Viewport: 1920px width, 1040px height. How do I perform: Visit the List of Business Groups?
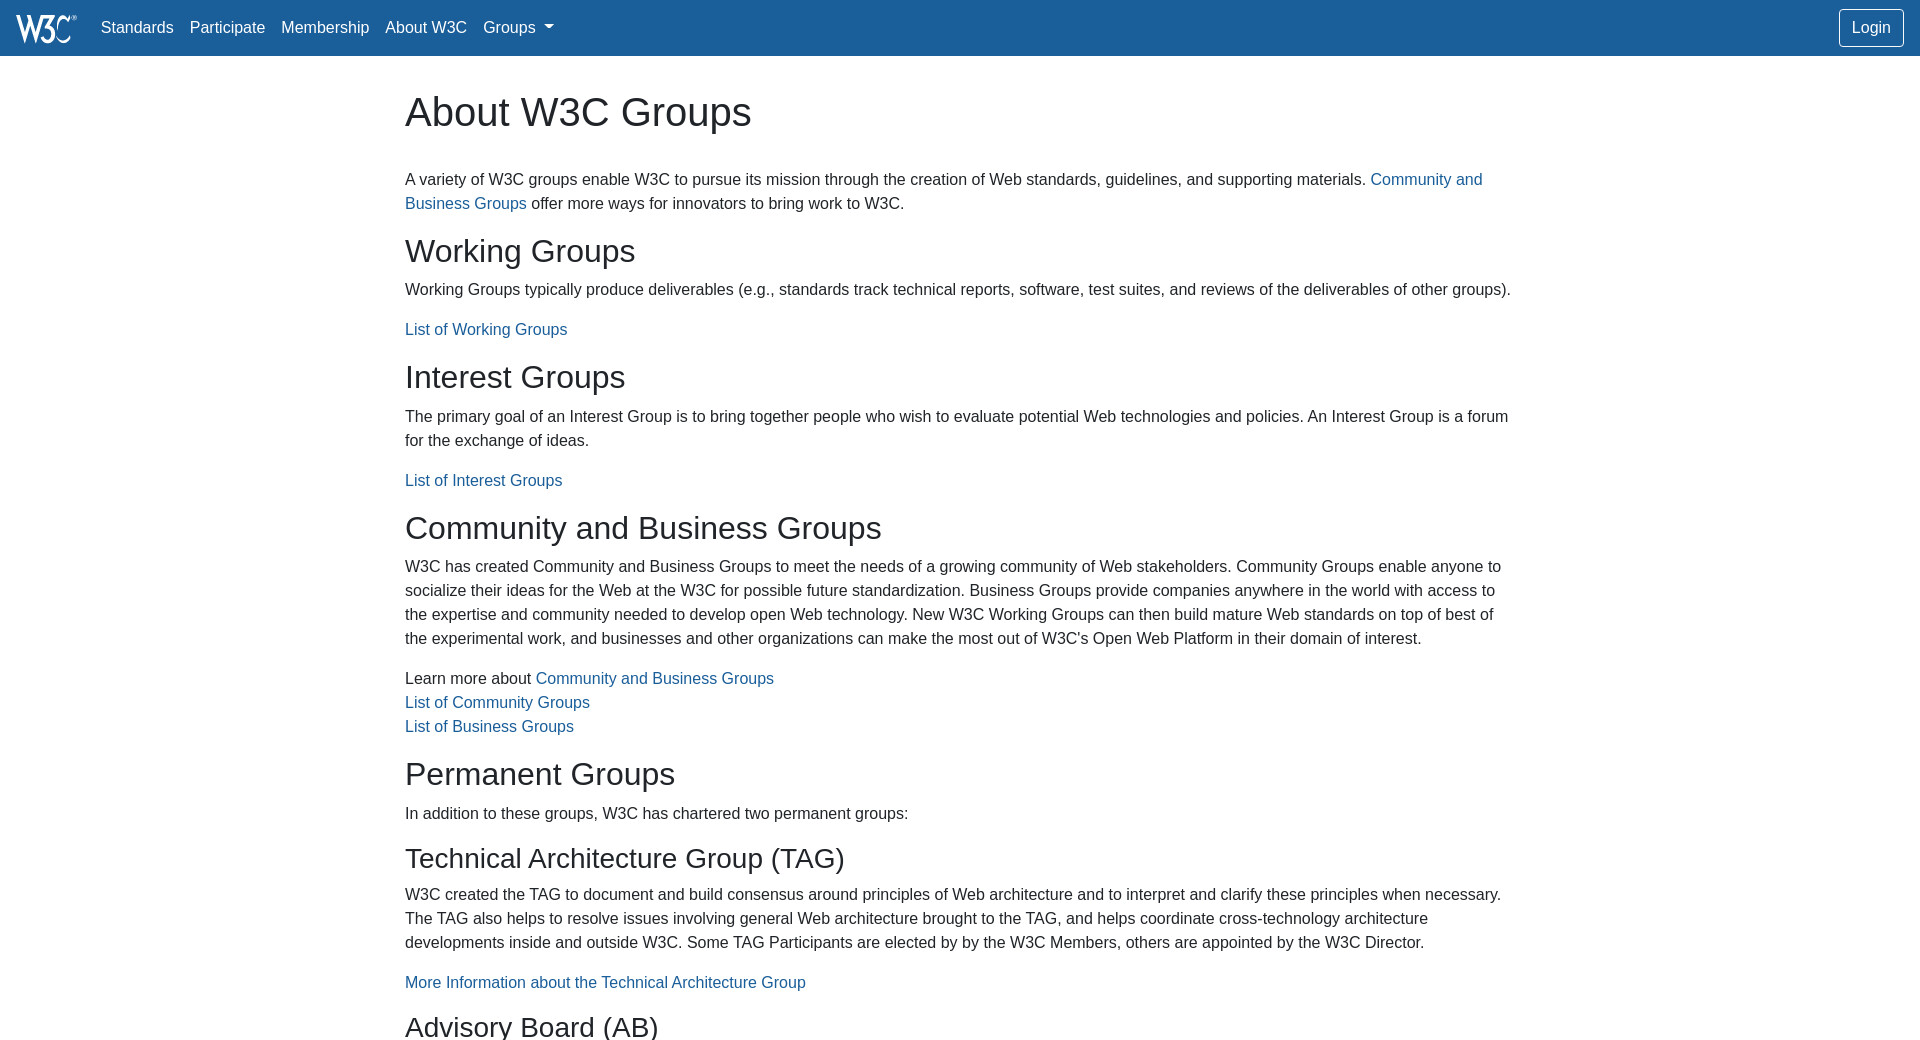[x=489, y=727]
